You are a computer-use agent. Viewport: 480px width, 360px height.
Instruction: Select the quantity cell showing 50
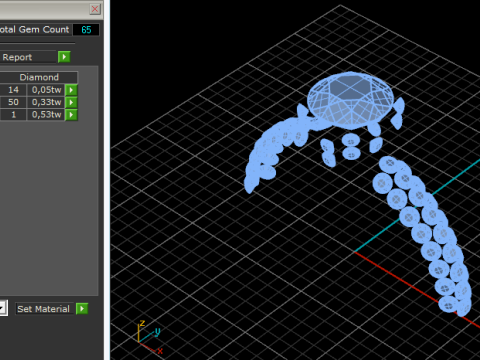click(x=13, y=102)
